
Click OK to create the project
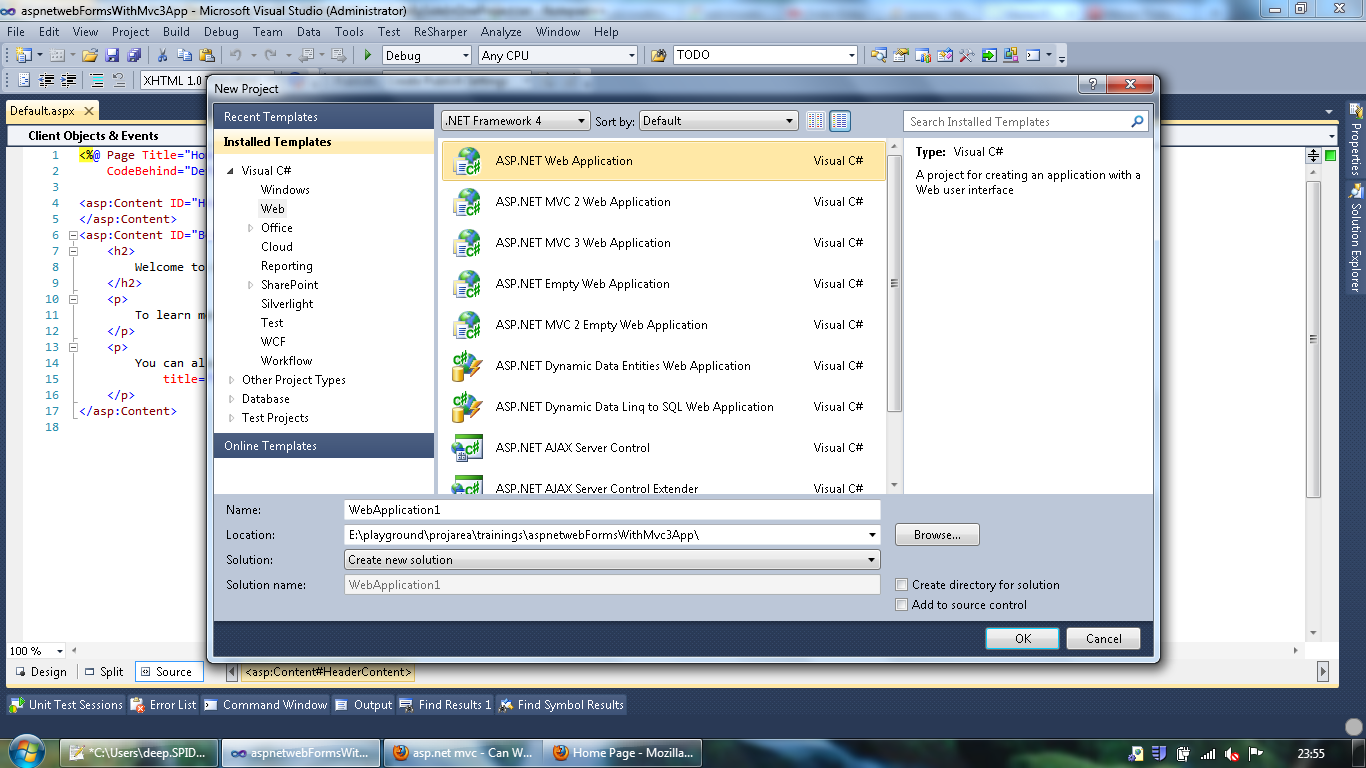click(1023, 639)
